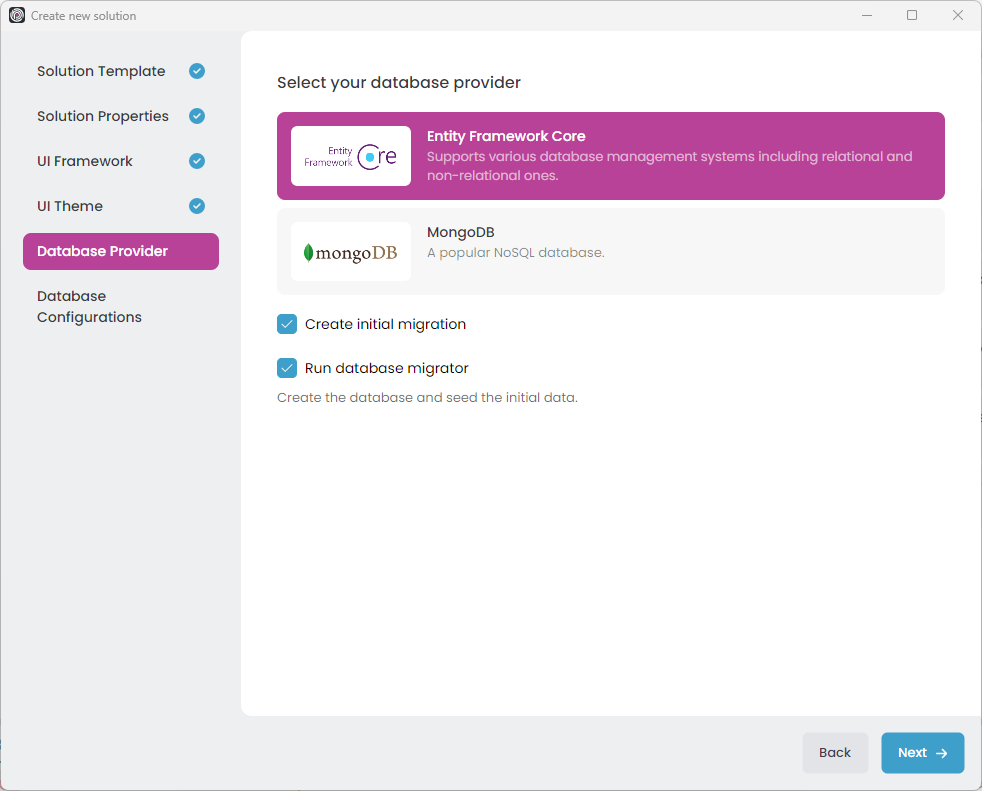Close the Create new solution window
The image size is (982, 791).
(958, 15)
